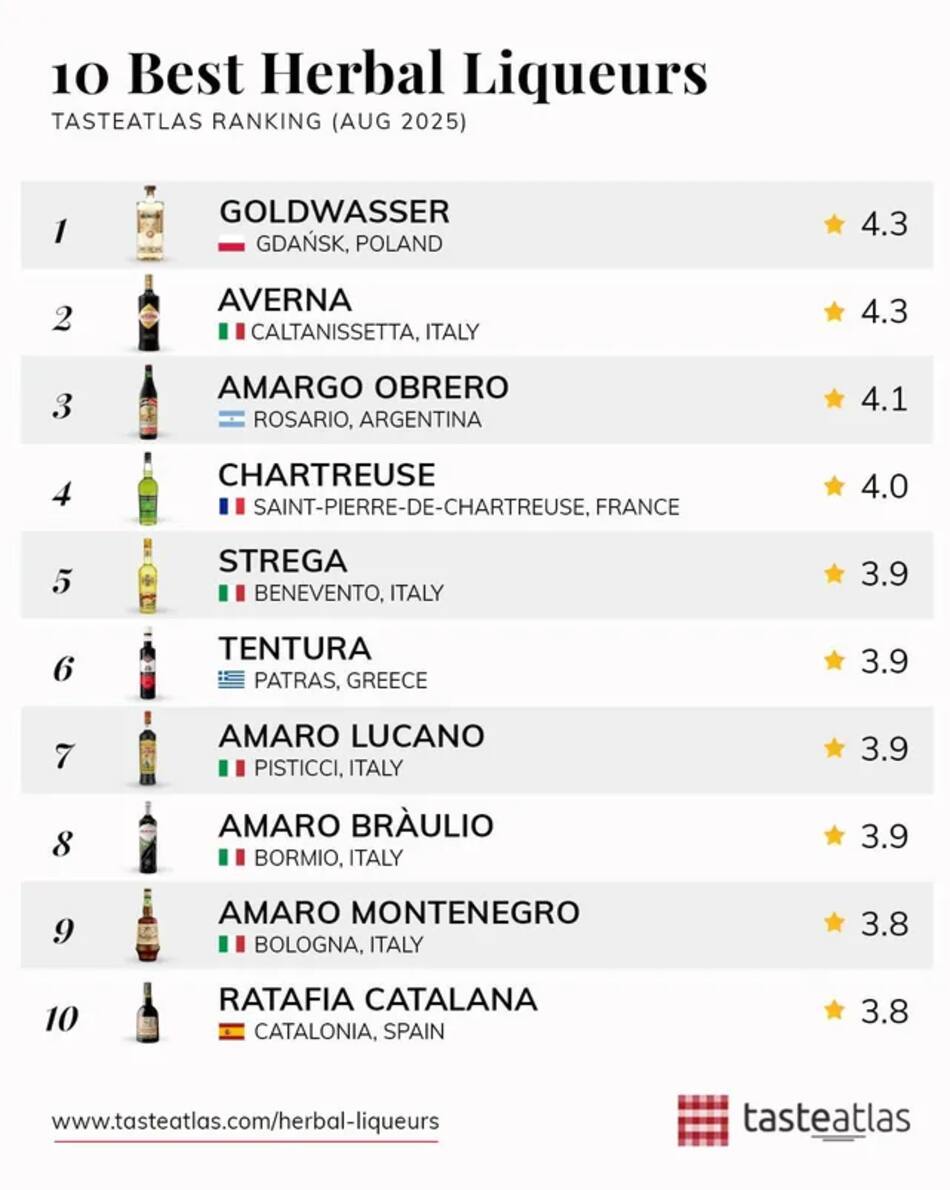The height and width of the screenshot is (1190, 950).
Task: Click the Spain flag beside Catalonia
Action: coord(231,1031)
